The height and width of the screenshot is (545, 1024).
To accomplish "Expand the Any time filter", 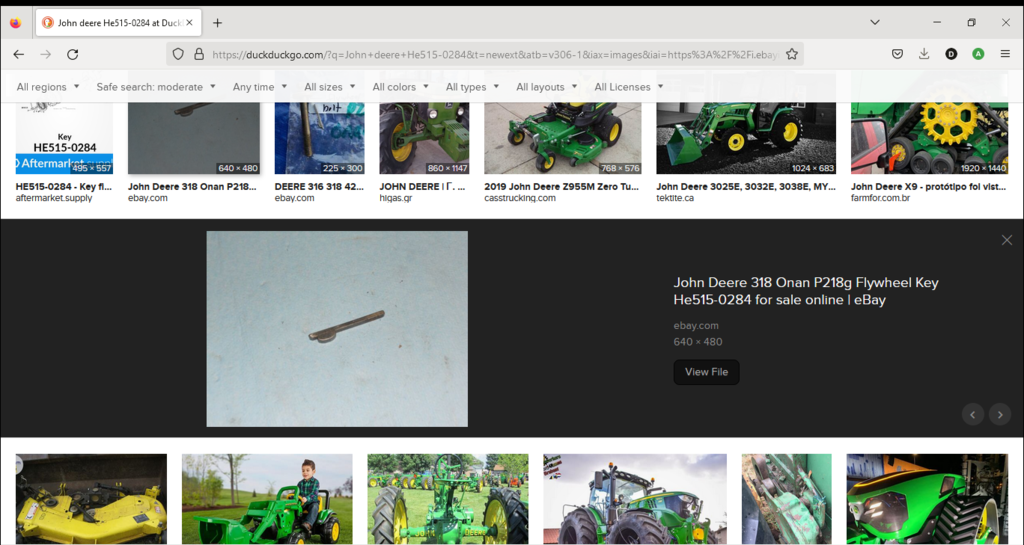I will (259, 87).
